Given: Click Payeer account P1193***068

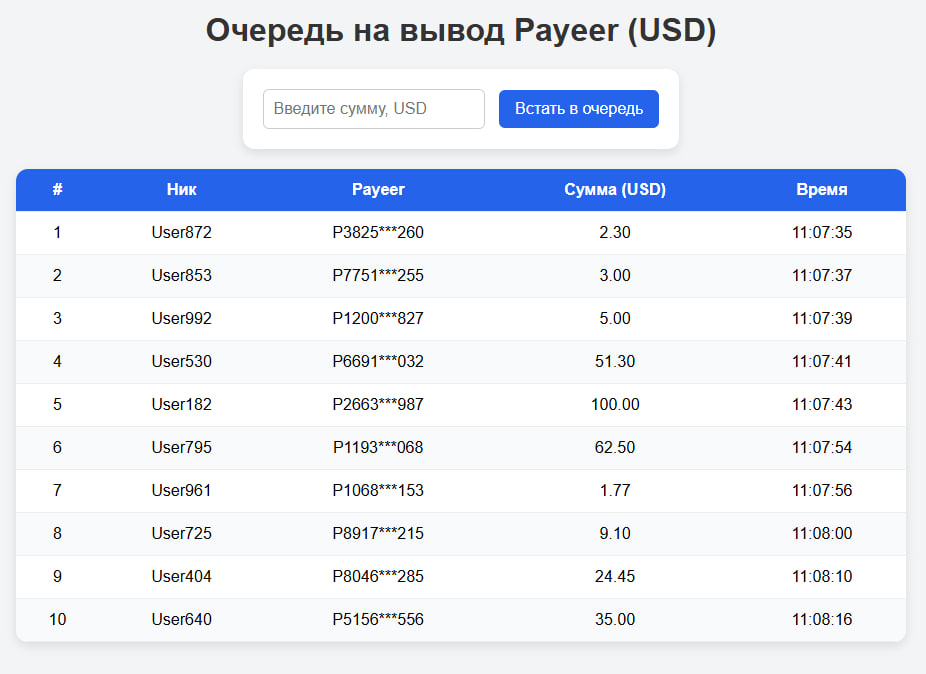Looking at the screenshot, I should pyautogui.click(x=378, y=447).
